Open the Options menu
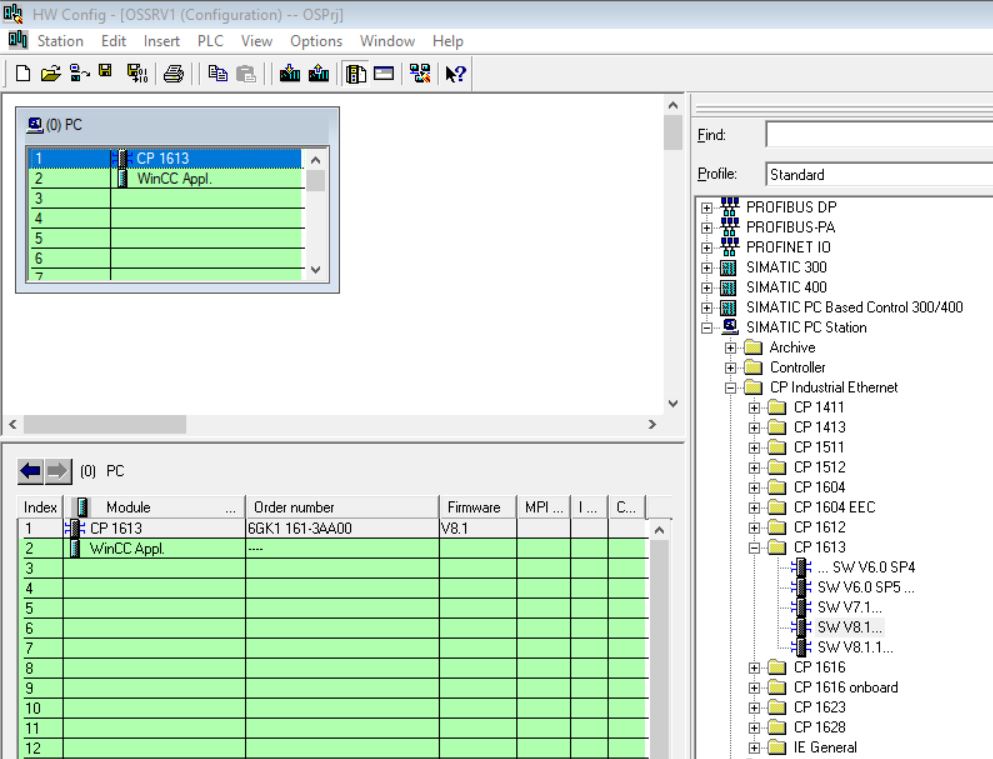 point(316,41)
